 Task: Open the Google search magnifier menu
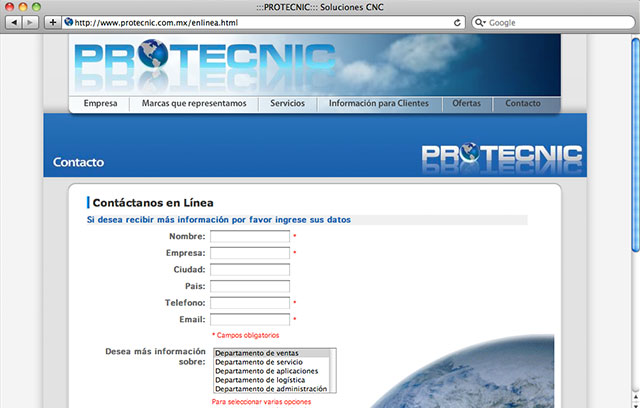tap(480, 22)
